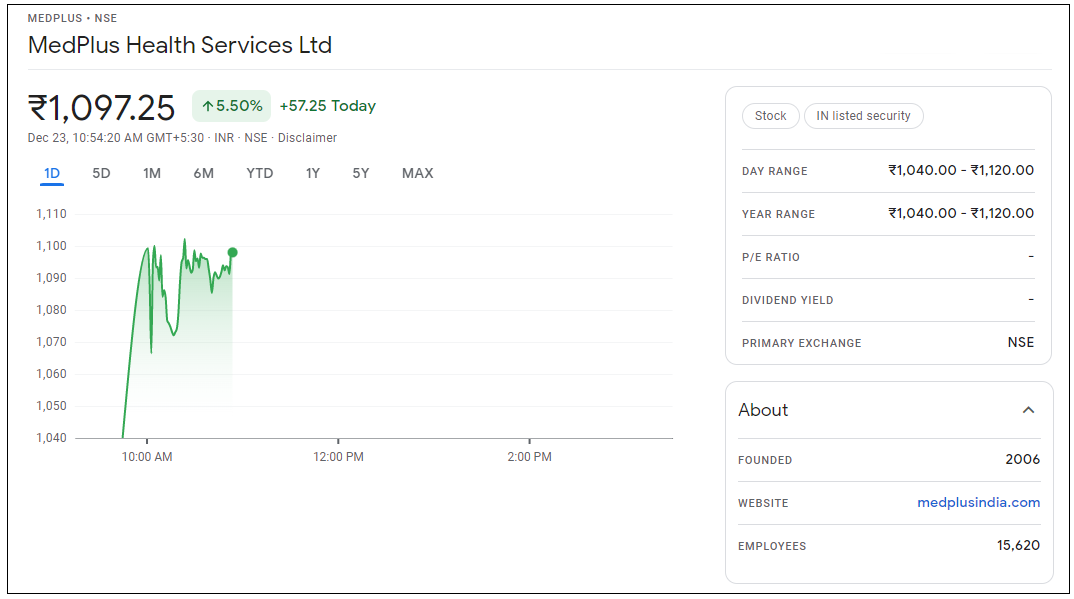Screen dimensions: 1074x599
Task: Click the P/E RATIO label
Action: (771, 257)
